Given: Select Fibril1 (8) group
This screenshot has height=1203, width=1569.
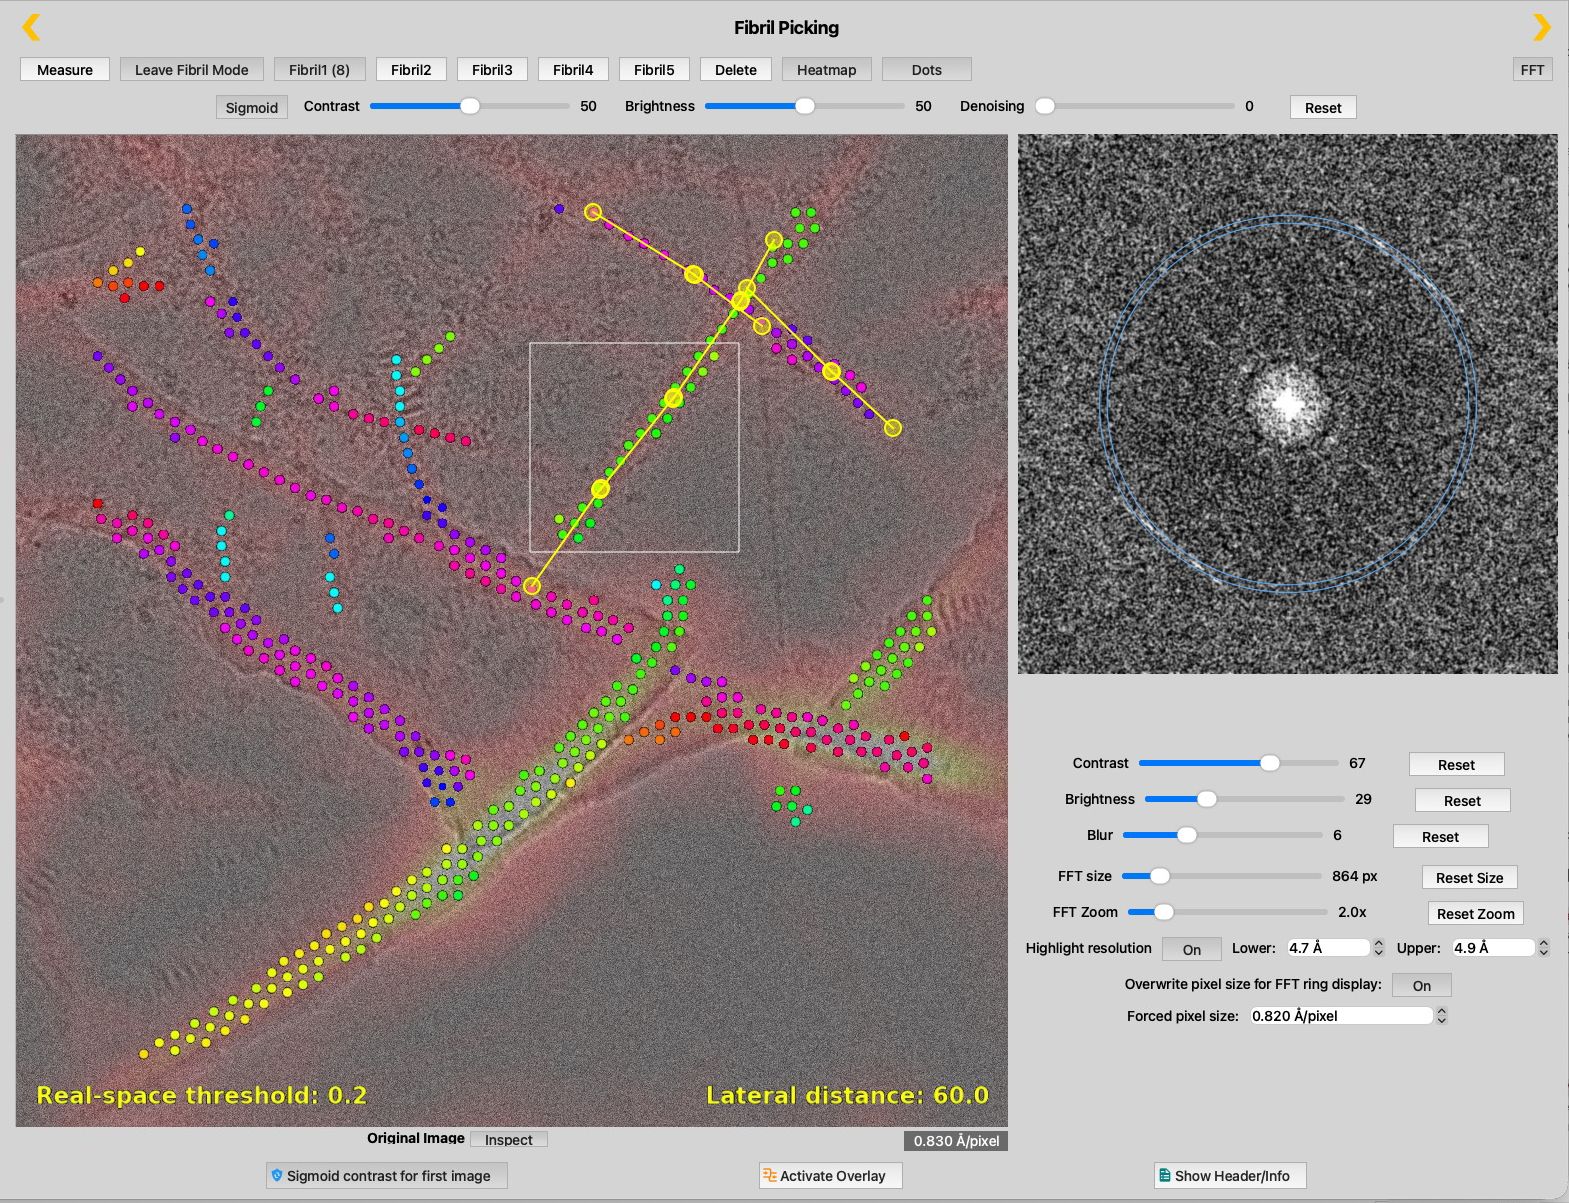Looking at the screenshot, I should coord(319,70).
